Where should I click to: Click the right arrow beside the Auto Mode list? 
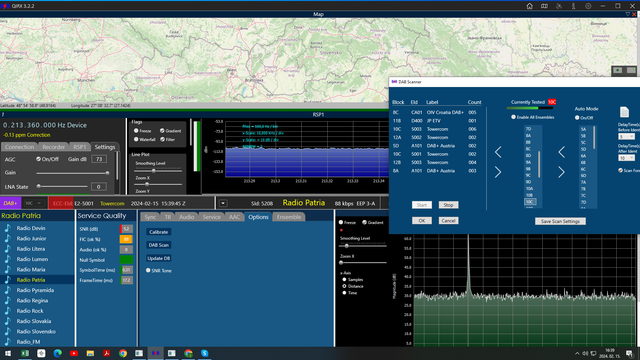point(561,172)
